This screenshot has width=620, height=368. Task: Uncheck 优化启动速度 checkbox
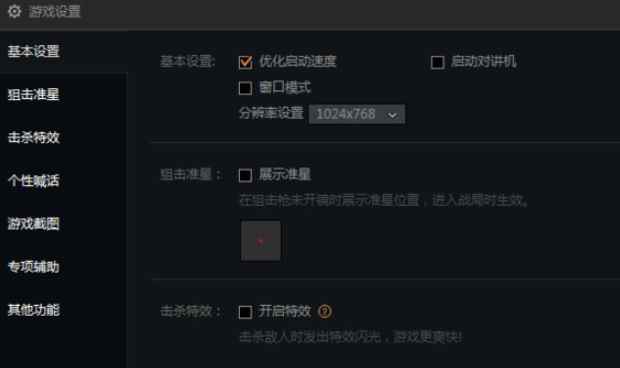[245, 62]
